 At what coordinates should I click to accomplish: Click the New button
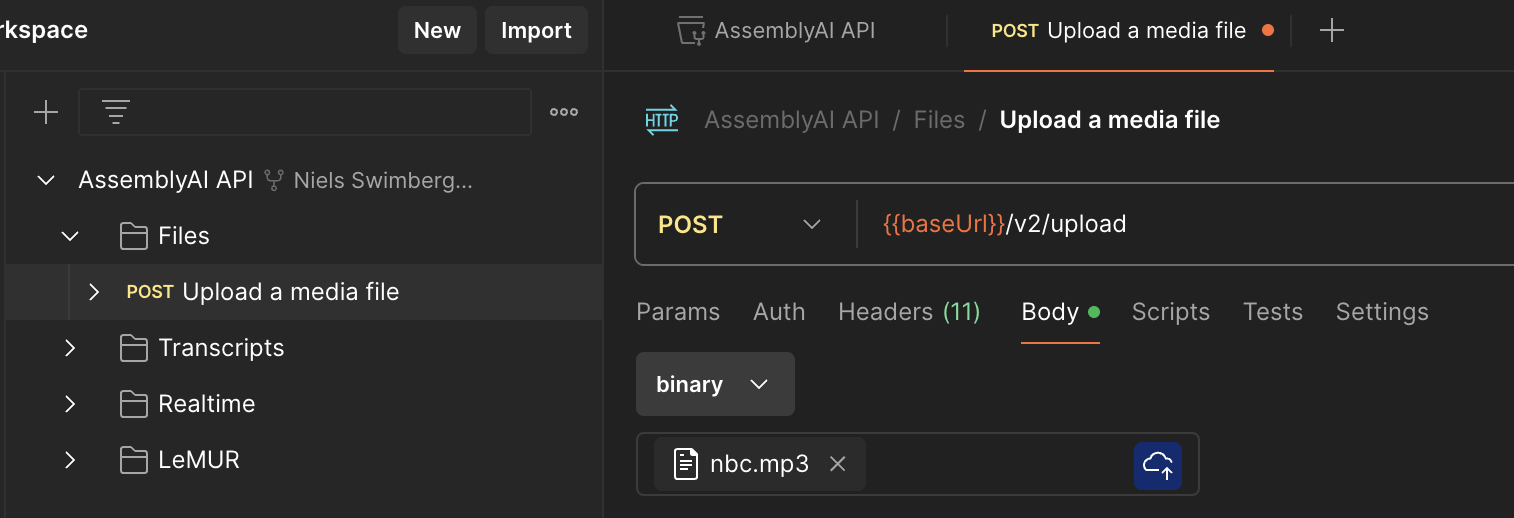coord(437,30)
